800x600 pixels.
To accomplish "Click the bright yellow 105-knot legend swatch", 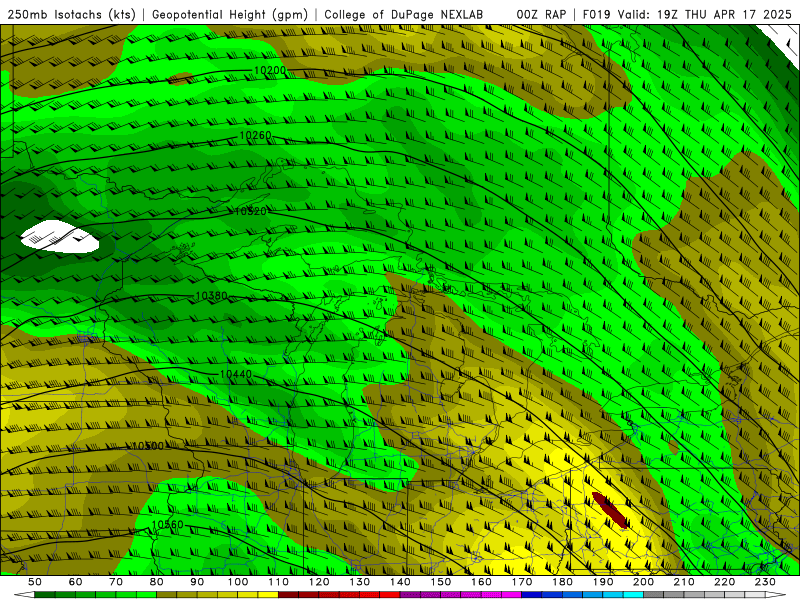I will pyautogui.click(x=268, y=594).
